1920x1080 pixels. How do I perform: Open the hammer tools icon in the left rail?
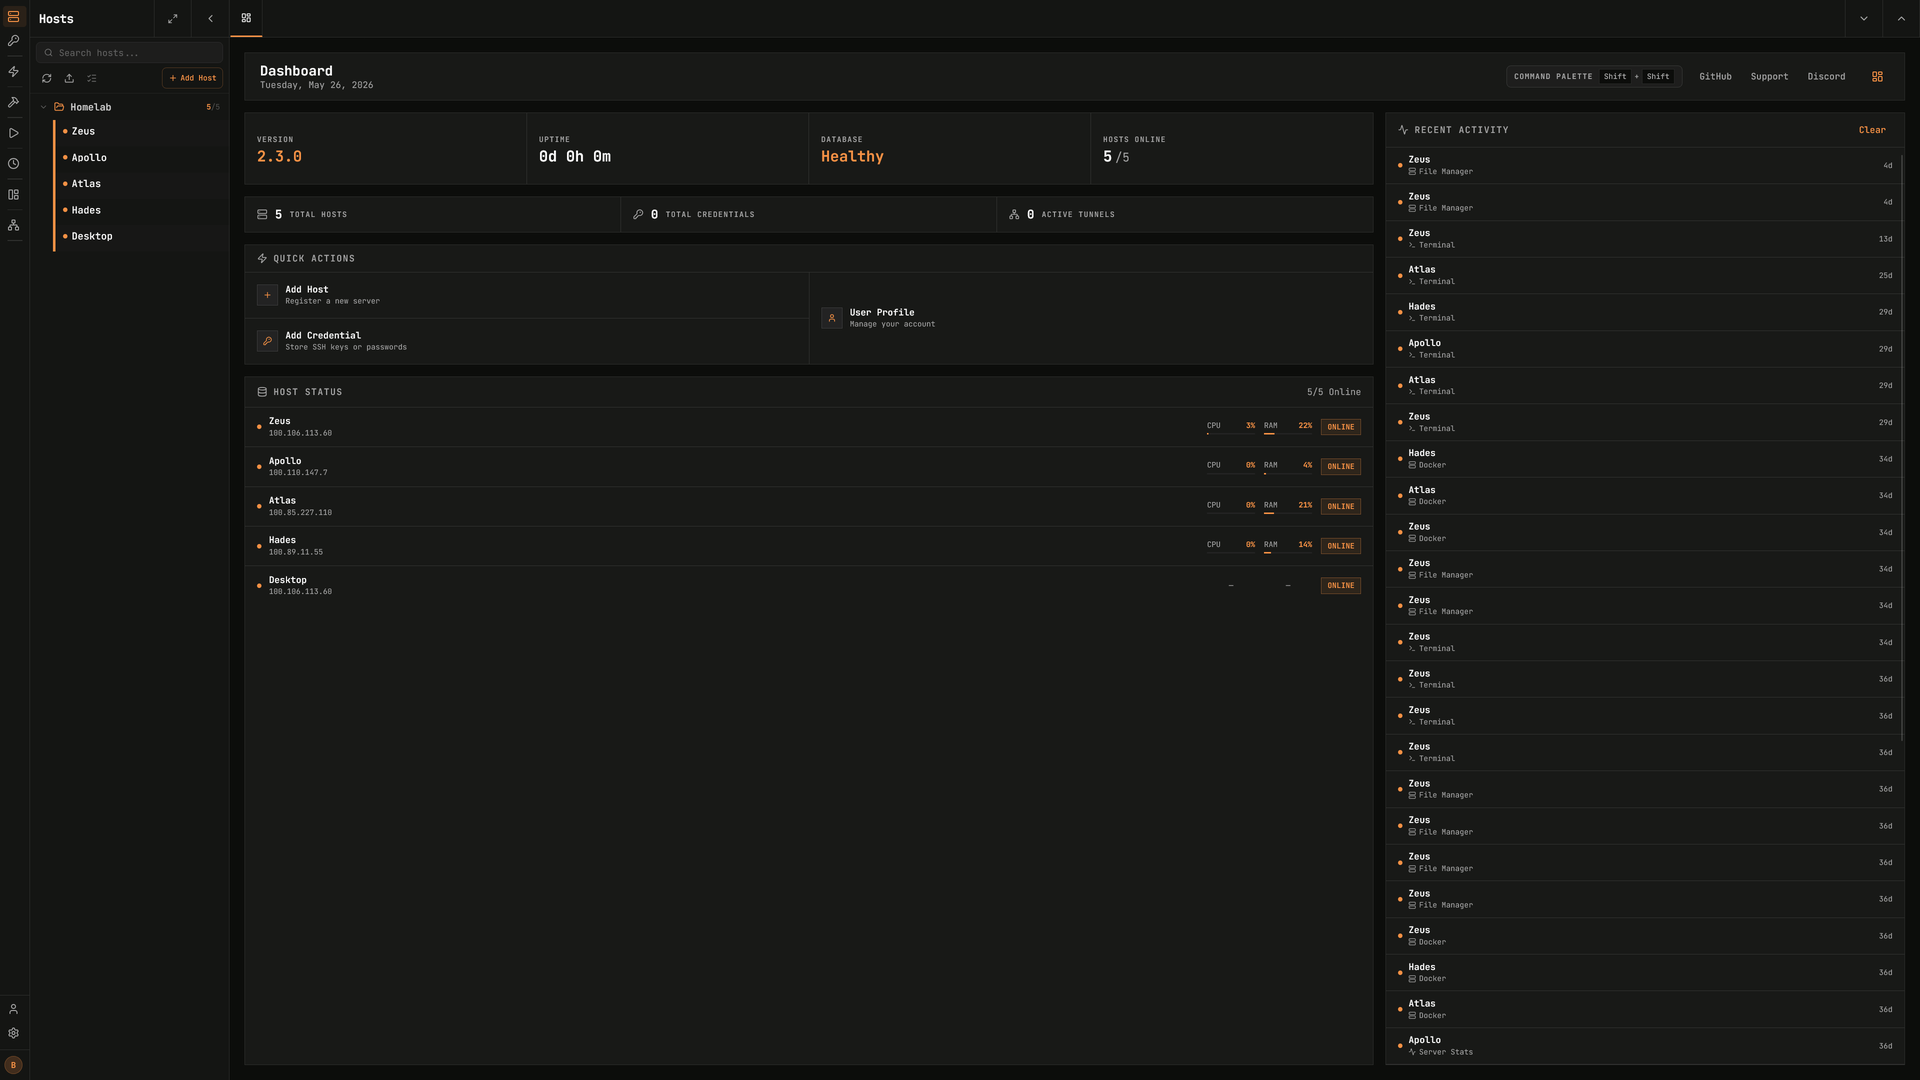coord(13,102)
